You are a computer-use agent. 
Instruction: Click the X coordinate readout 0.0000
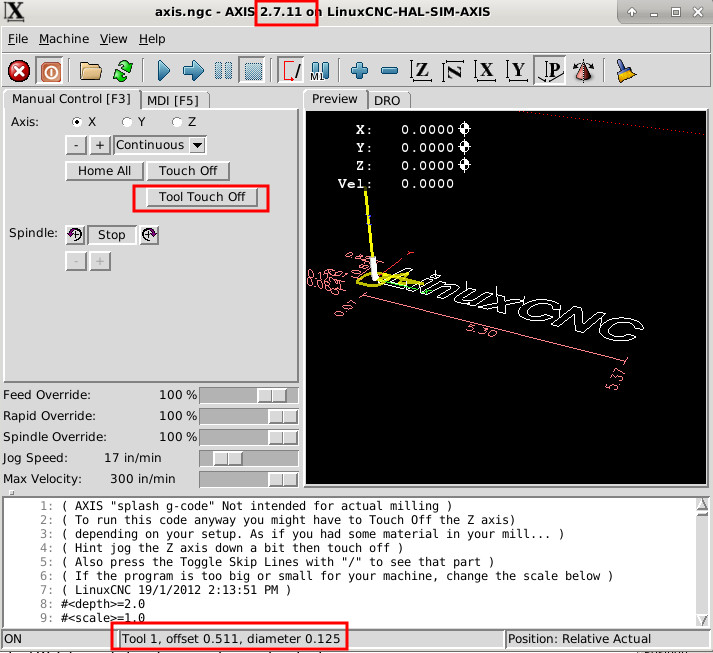click(x=427, y=130)
